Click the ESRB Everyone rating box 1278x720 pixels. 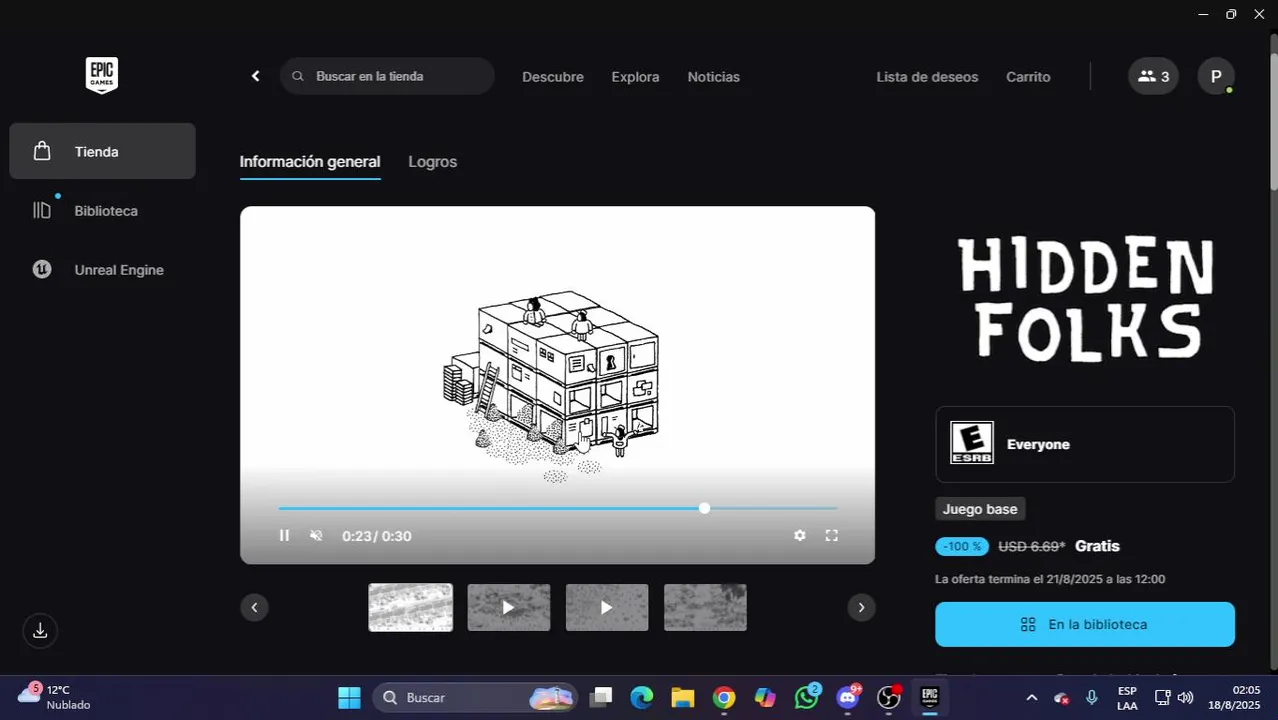pos(1085,444)
